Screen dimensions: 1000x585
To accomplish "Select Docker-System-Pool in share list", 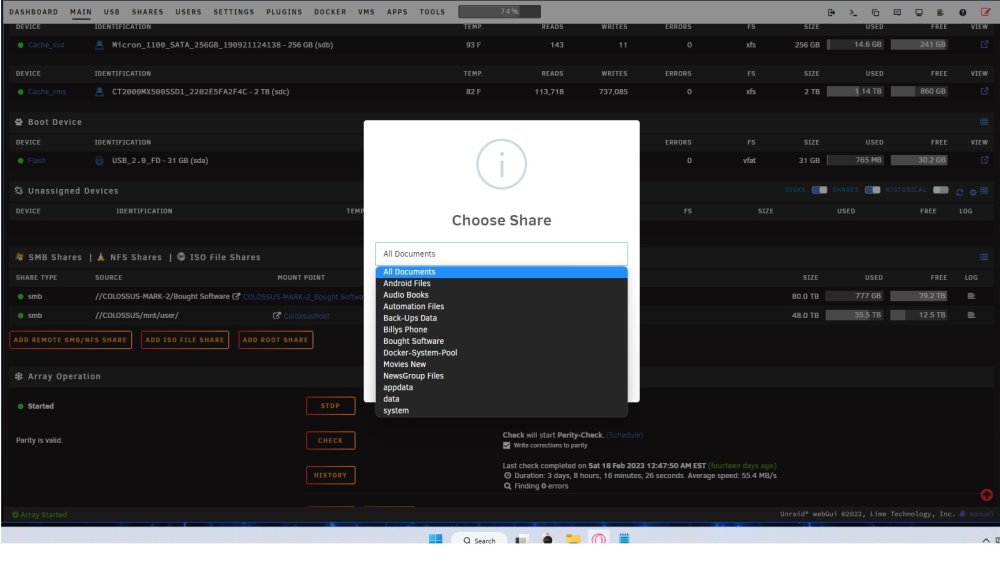I will tap(501, 353).
